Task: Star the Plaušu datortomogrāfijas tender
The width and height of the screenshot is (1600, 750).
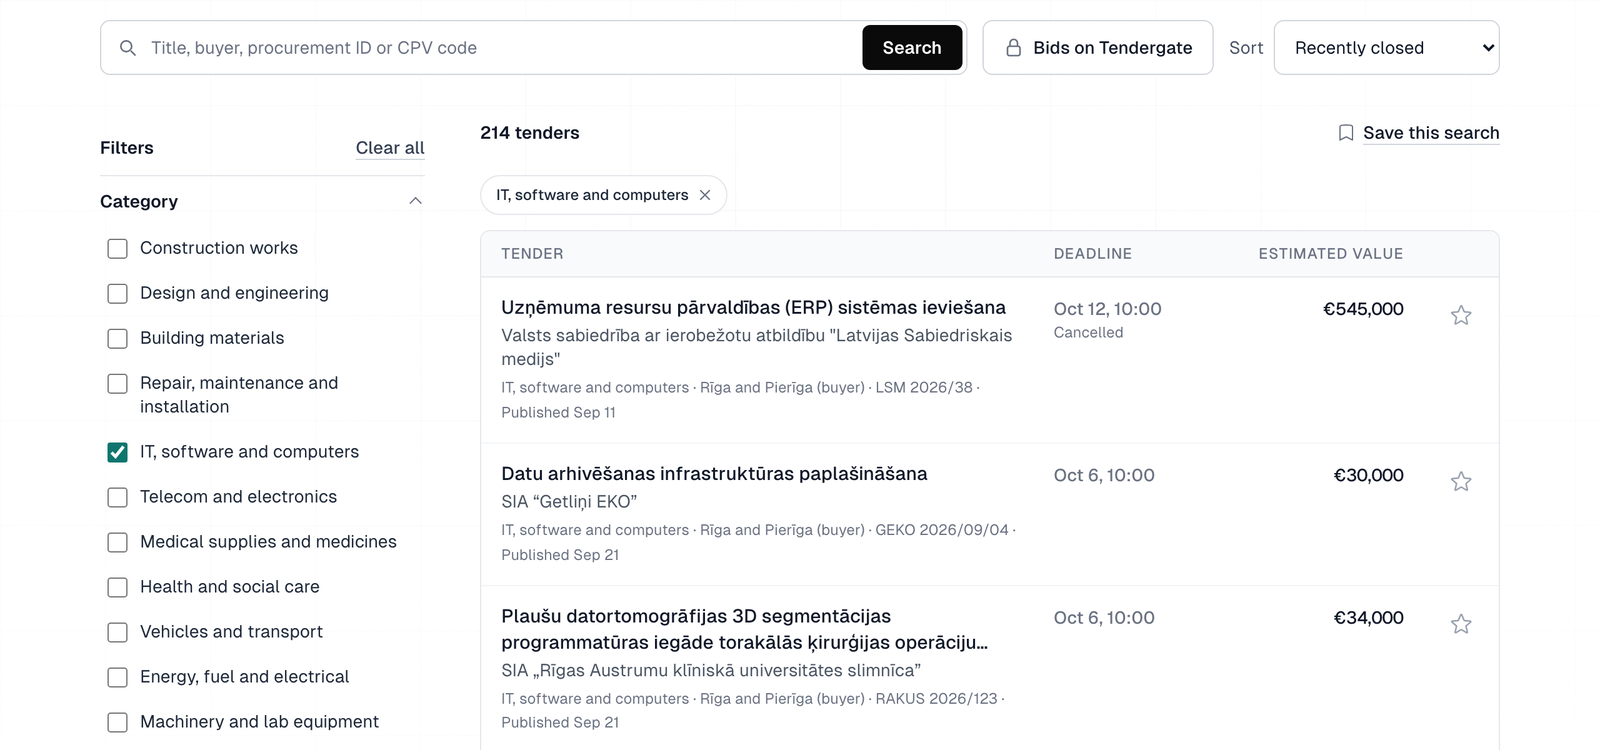Action: [1461, 624]
